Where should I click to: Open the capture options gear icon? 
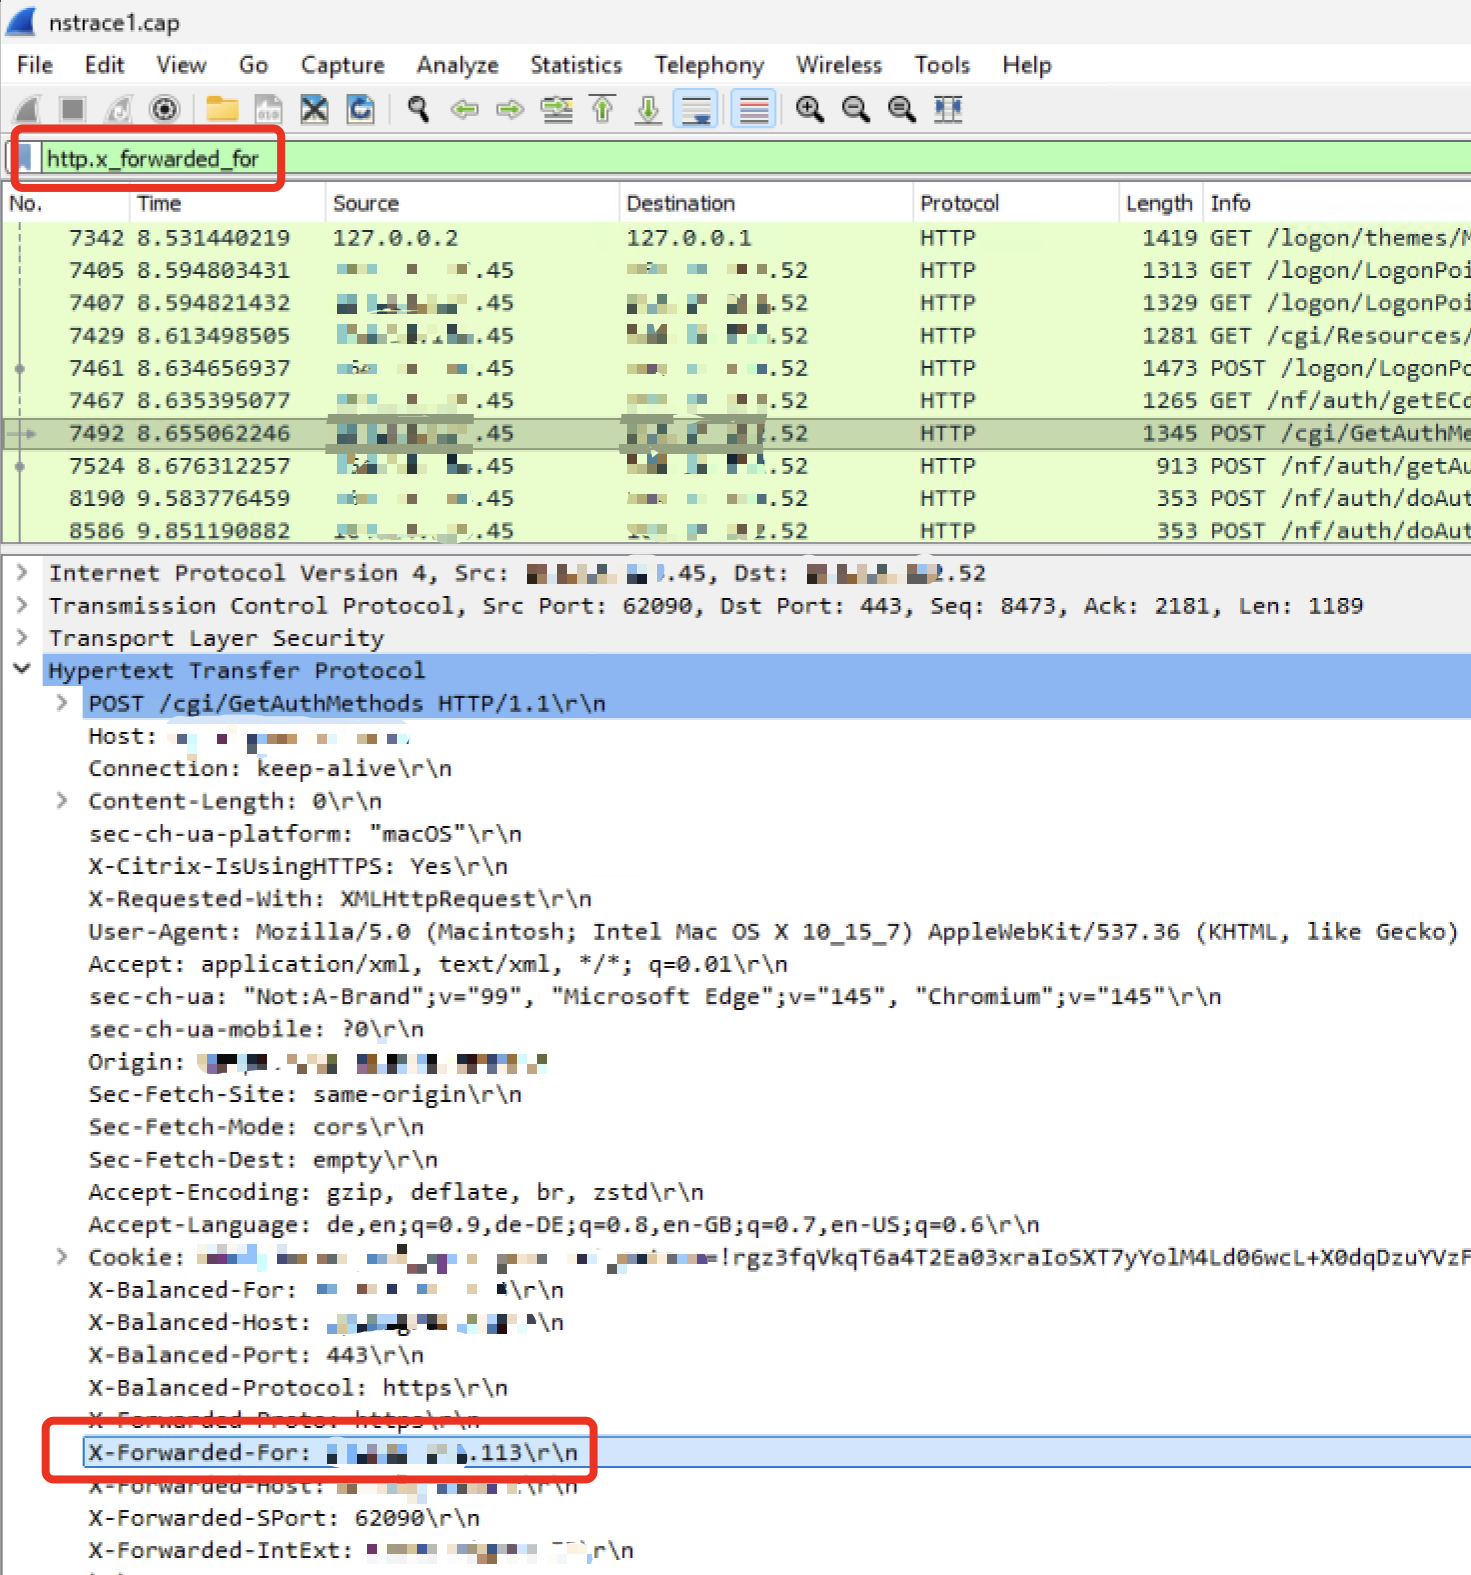click(165, 109)
